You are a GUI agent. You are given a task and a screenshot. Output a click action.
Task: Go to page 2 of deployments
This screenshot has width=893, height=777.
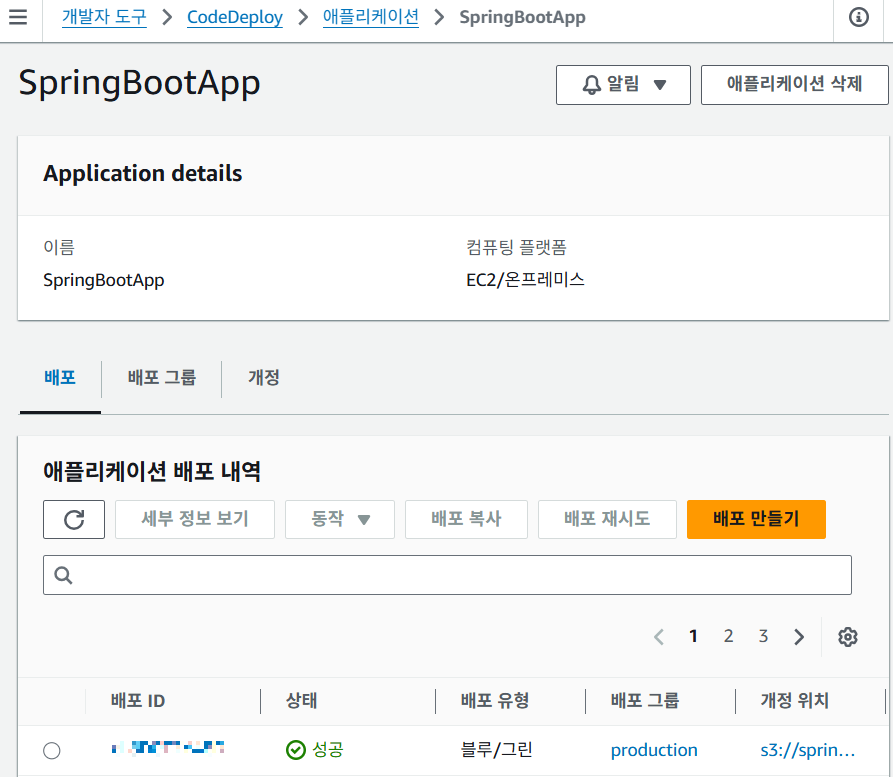coord(728,636)
